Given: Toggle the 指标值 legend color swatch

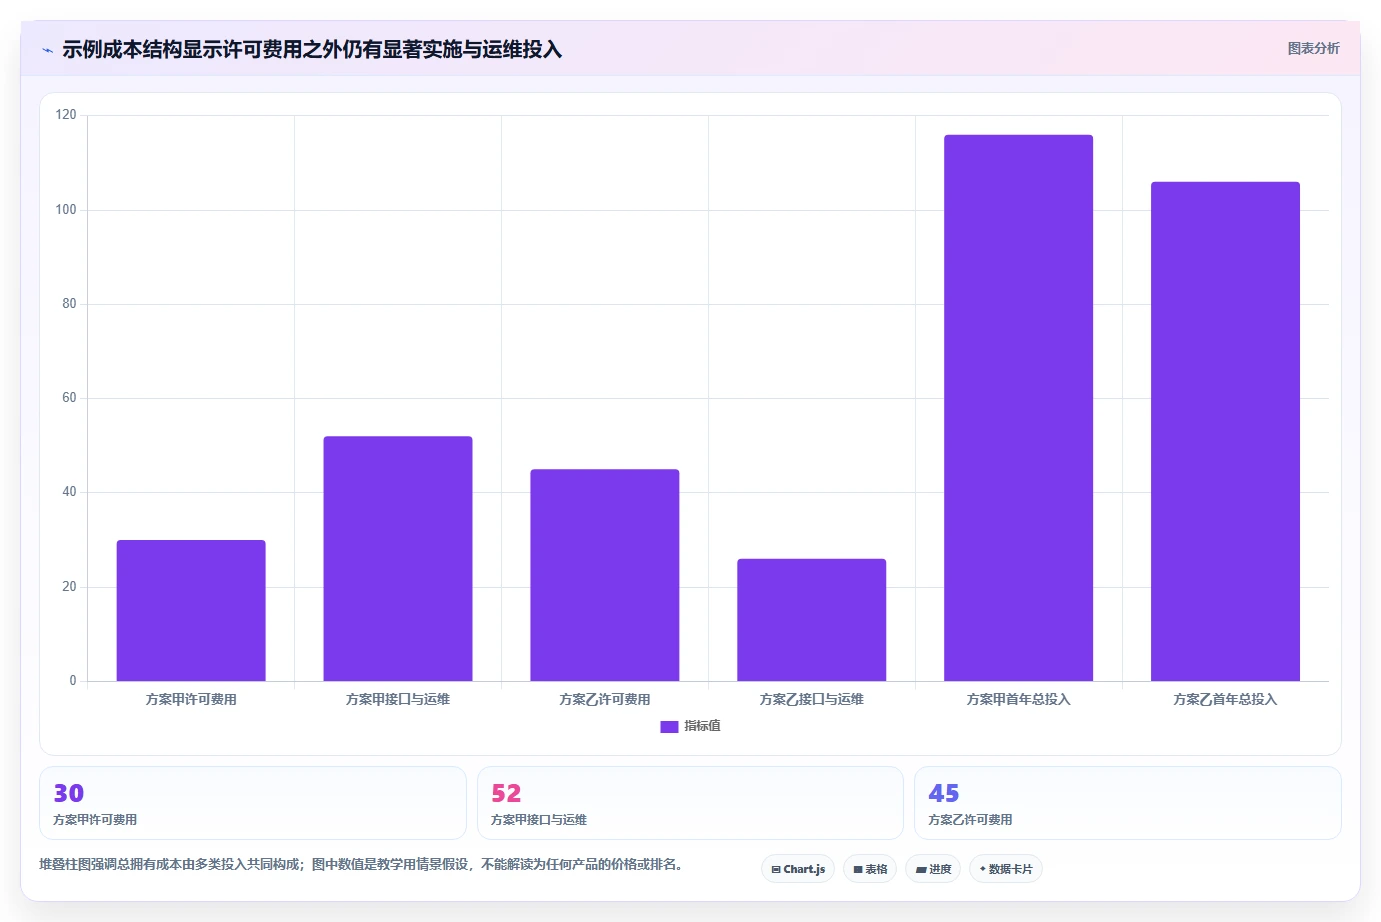Looking at the screenshot, I should coord(669,727).
